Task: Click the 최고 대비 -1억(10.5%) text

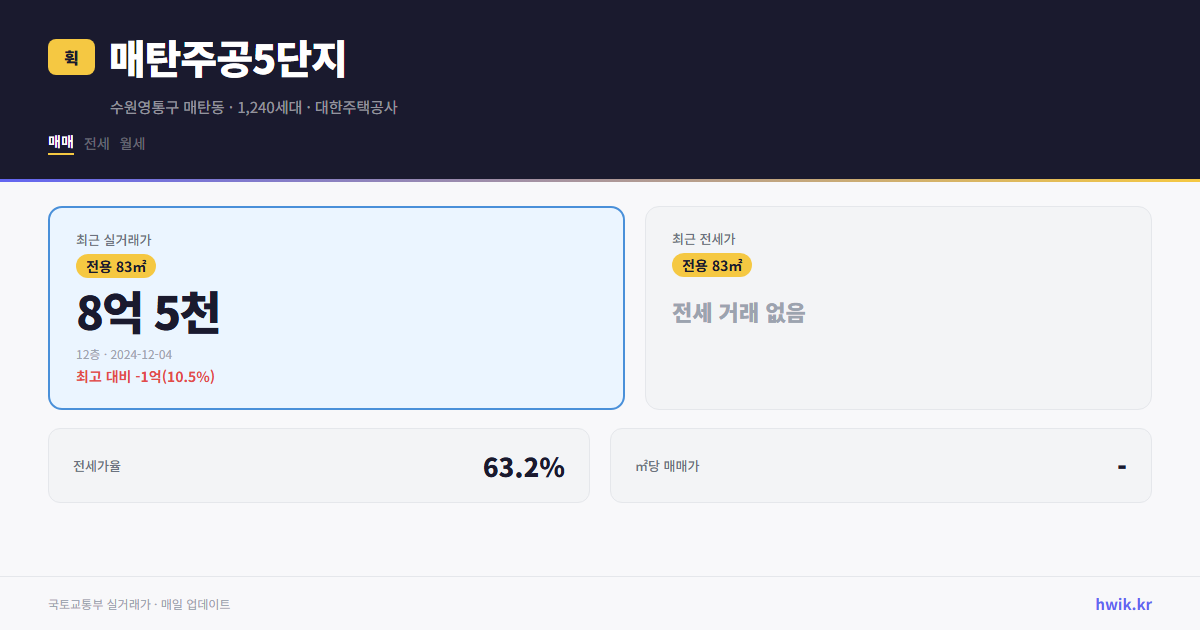Action: point(145,376)
